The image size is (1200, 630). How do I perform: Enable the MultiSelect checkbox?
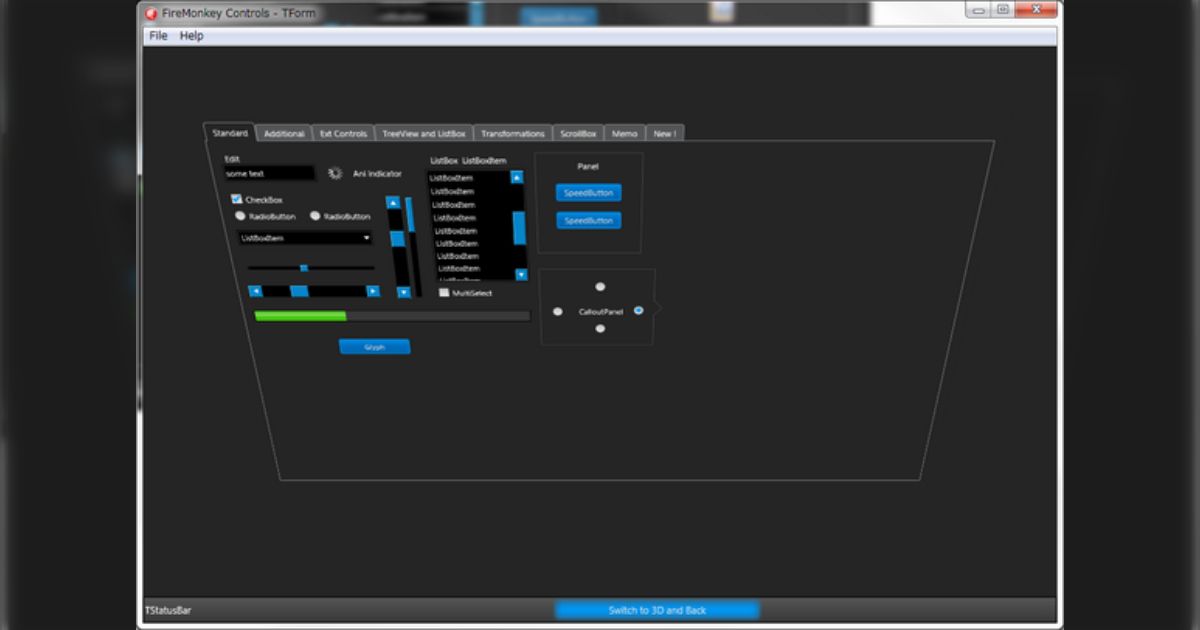point(444,293)
